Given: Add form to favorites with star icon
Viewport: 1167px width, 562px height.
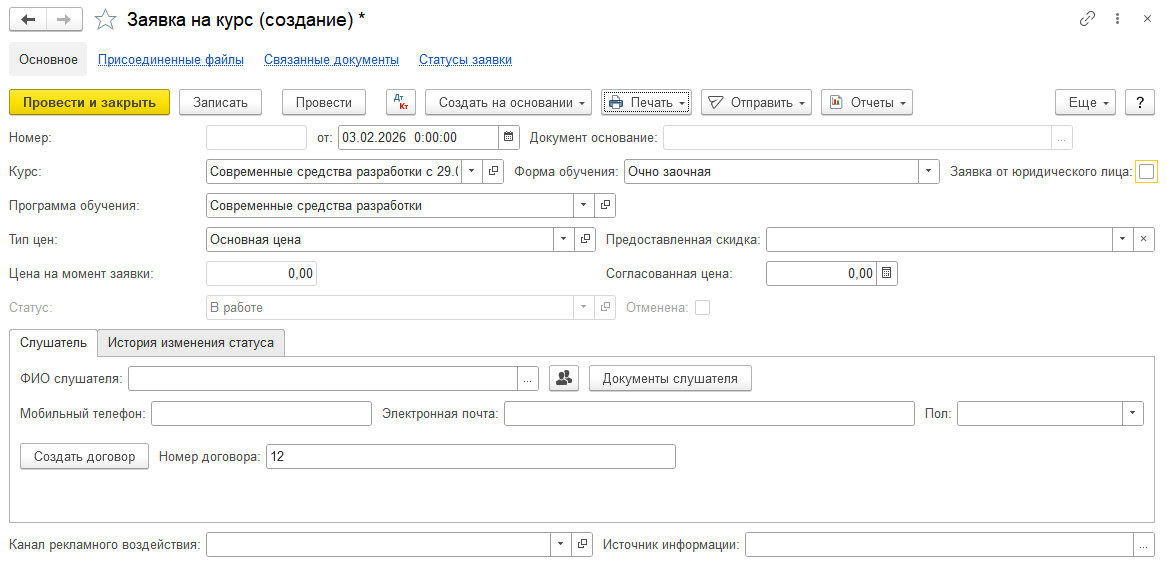Looking at the screenshot, I should (x=105, y=20).
